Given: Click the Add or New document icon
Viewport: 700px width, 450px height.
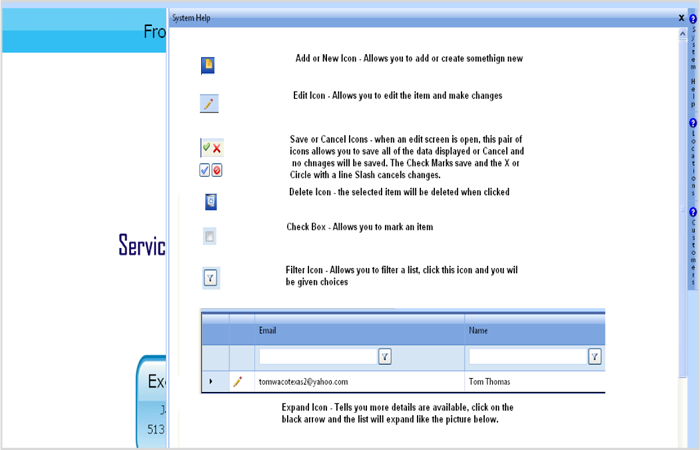Looking at the screenshot, I should (x=208, y=65).
